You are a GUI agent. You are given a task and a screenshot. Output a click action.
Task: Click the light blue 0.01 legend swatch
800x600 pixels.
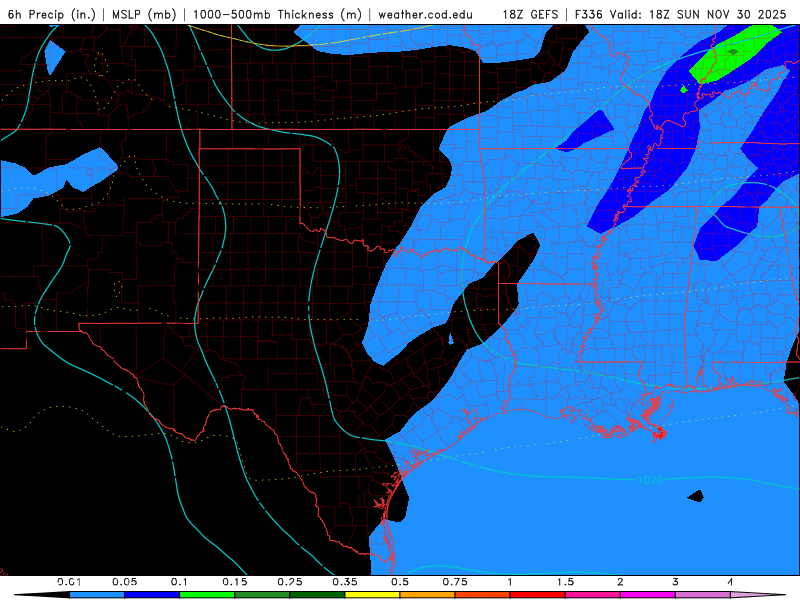click(97, 595)
